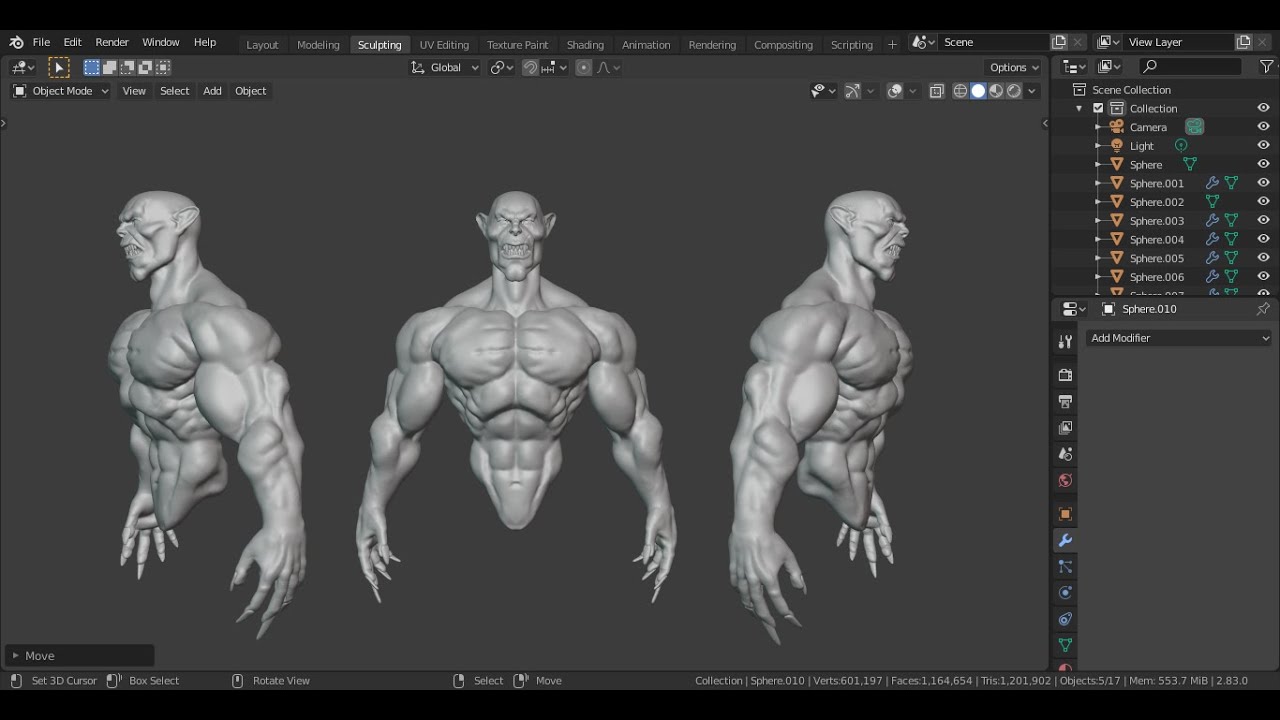1280x720 pixels.
Task: Switch to the Shading workspace tab
Action: coord(585,44)
